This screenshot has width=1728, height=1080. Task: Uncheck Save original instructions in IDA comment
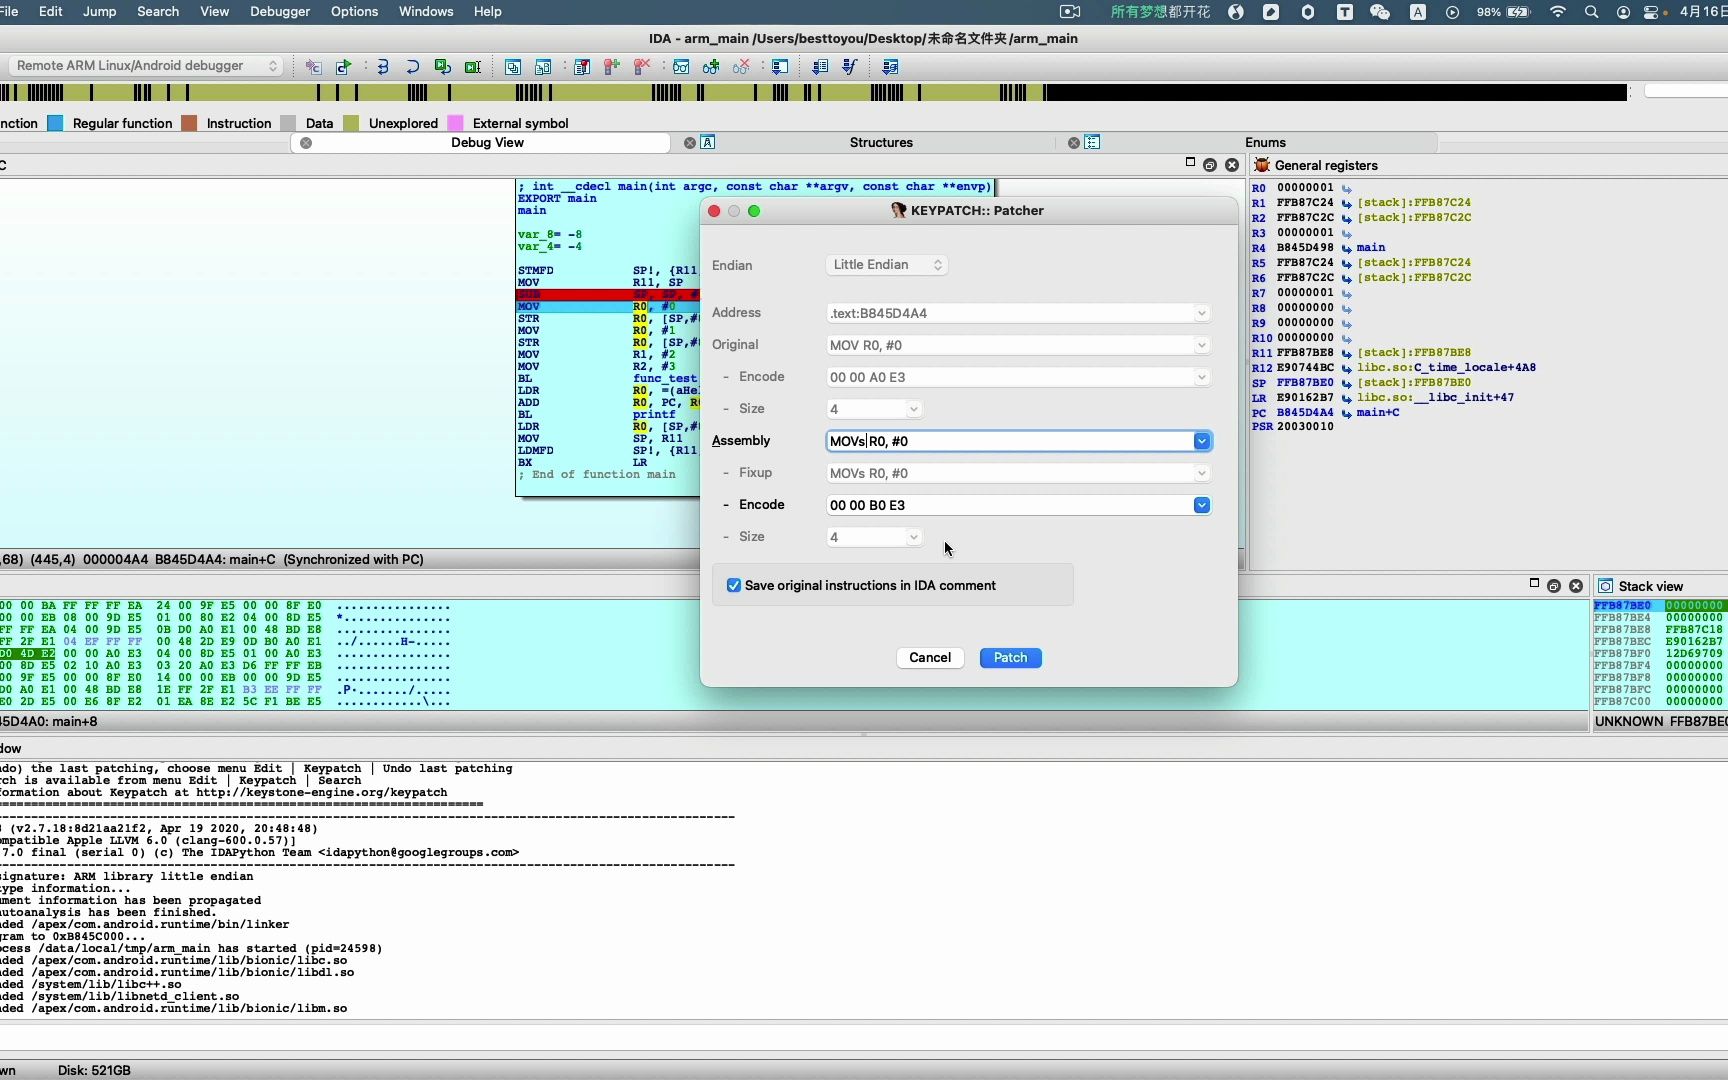(734, 586)
